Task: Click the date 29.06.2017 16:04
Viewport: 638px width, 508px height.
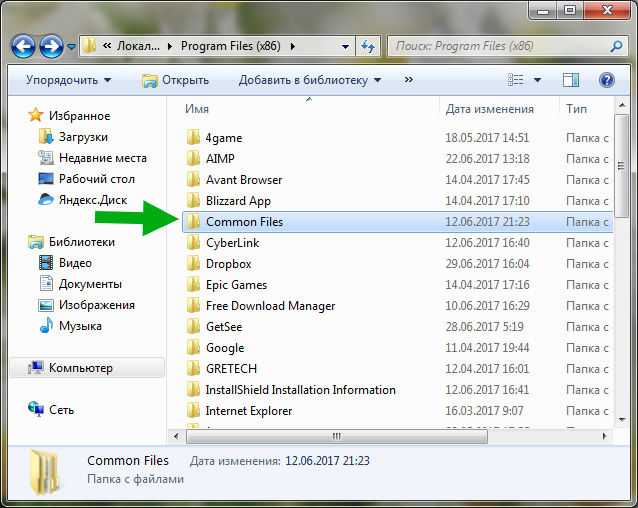Action: coord(487,264)
